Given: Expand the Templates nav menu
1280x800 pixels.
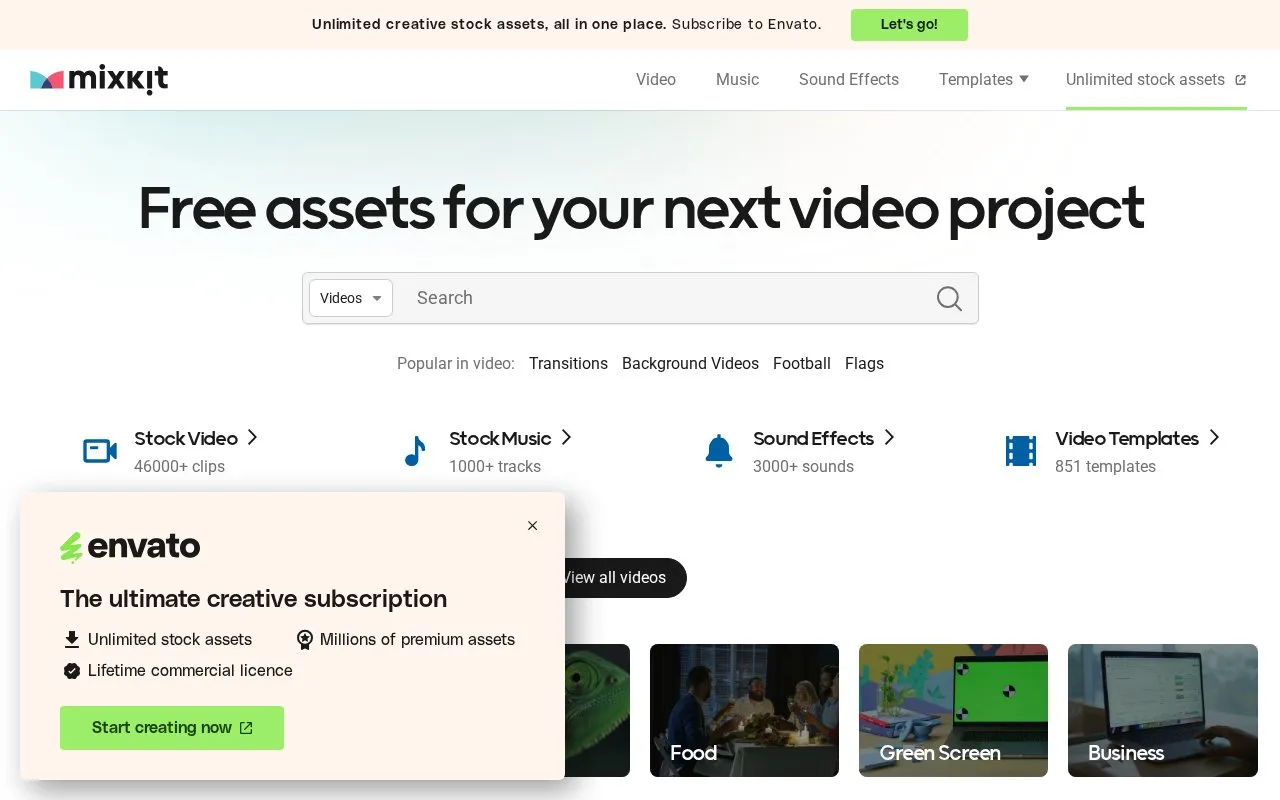Looking at the screenshot, I should [x=983, y=79].
